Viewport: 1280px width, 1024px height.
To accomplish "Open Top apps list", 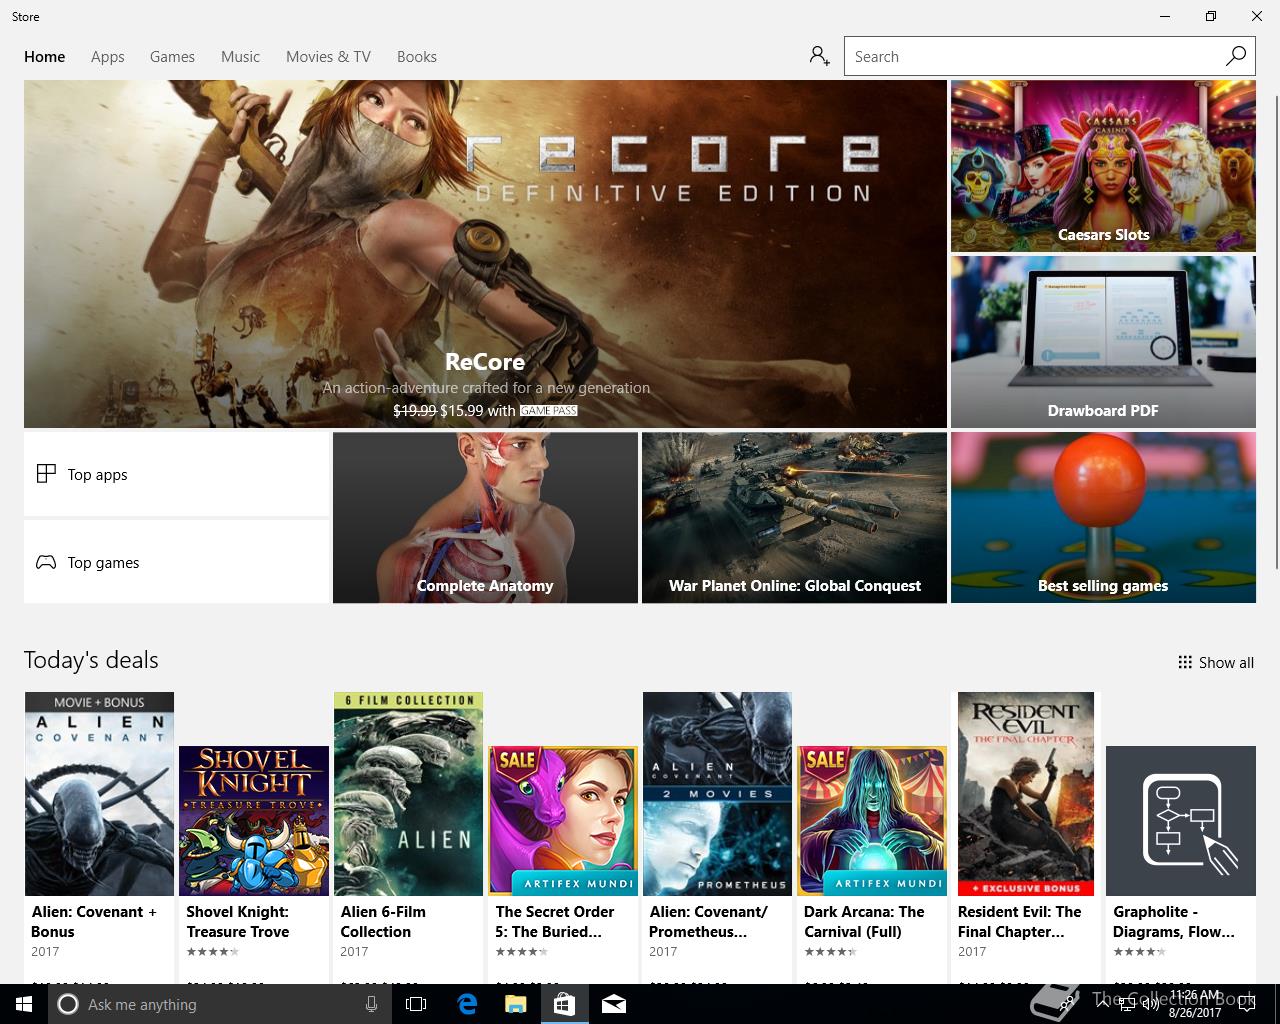I will click(176, 474).
